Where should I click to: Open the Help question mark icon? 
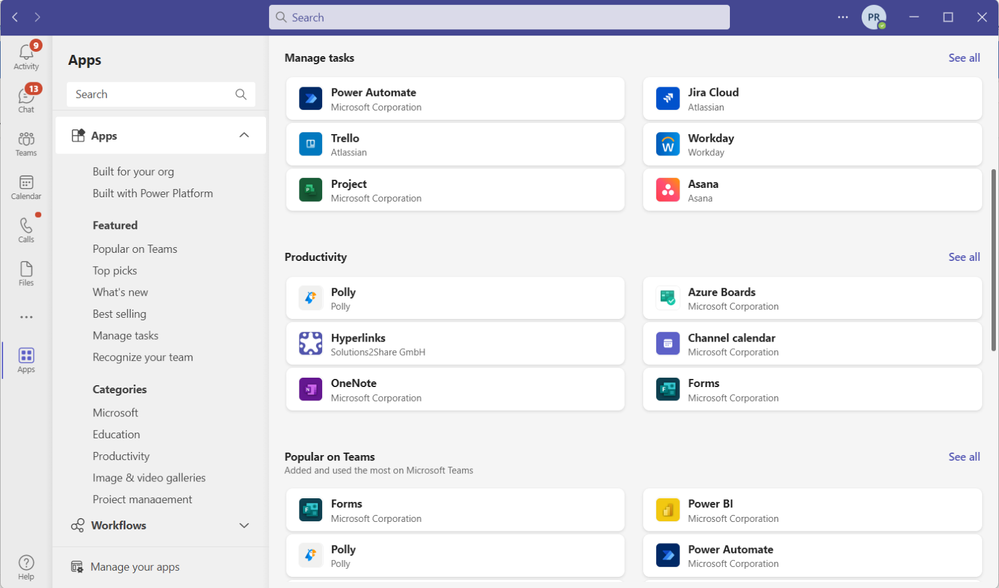tap(26, 563)
